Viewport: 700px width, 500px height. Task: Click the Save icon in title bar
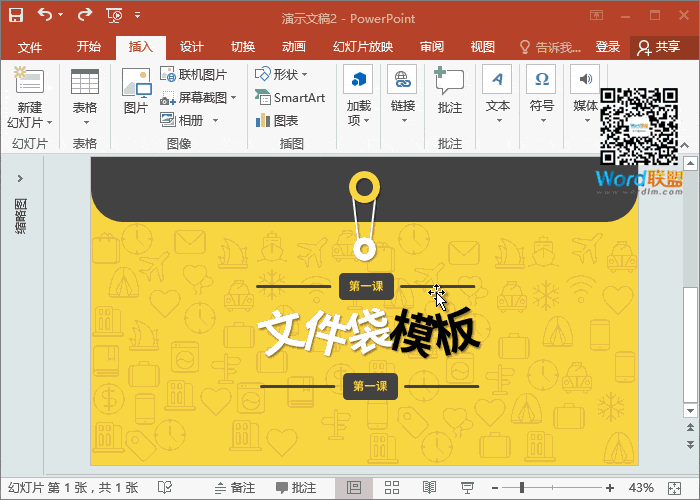[x=16, y=15]
